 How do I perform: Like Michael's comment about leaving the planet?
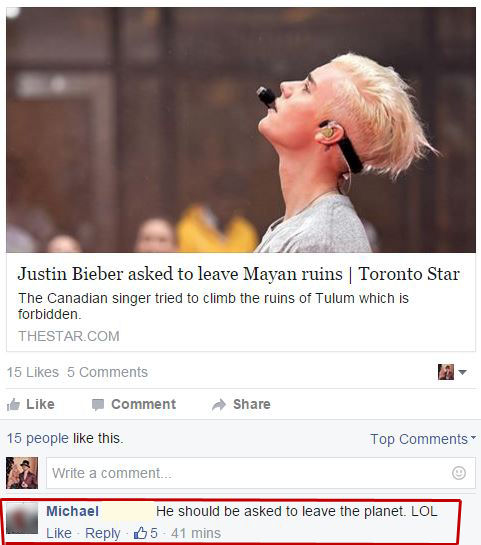59,533
